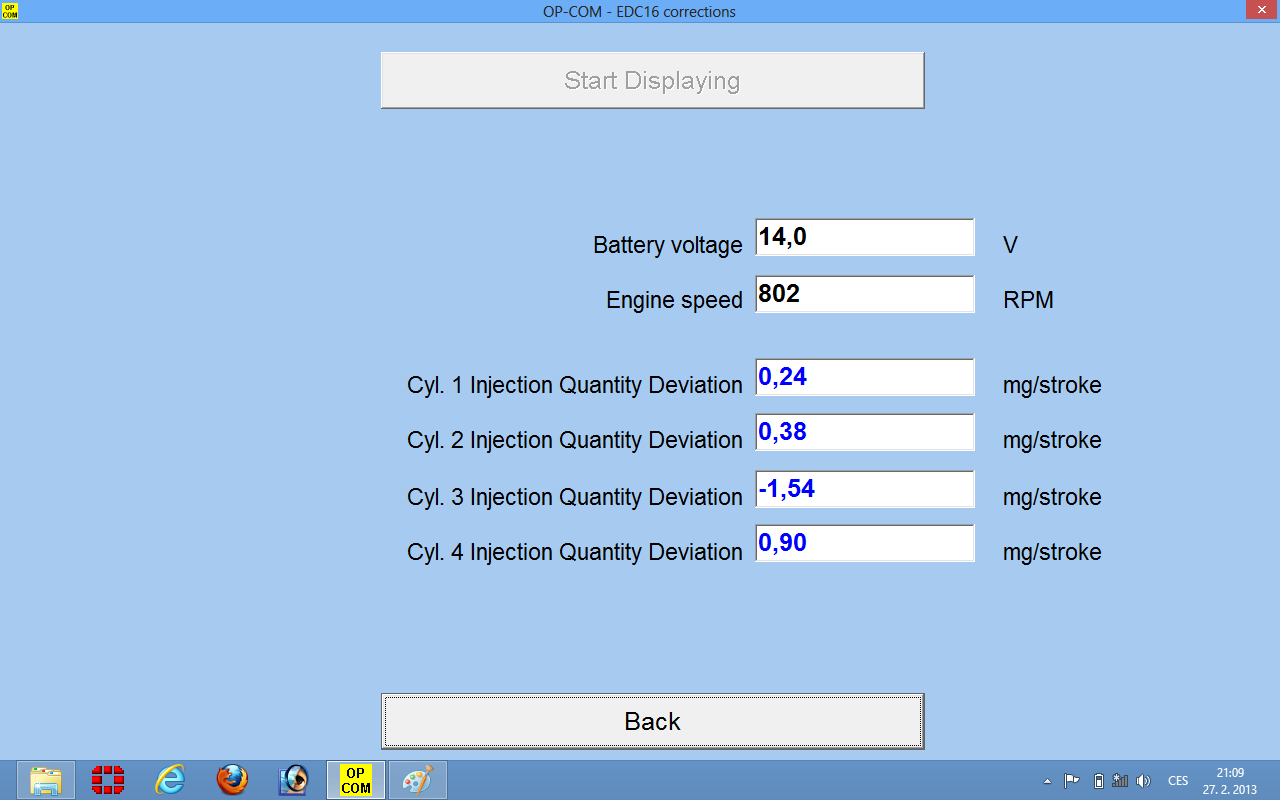Click the red grid icon on the taskbar
The image size is (1280, 800).
pyautogui.click(x=108, y=780)
